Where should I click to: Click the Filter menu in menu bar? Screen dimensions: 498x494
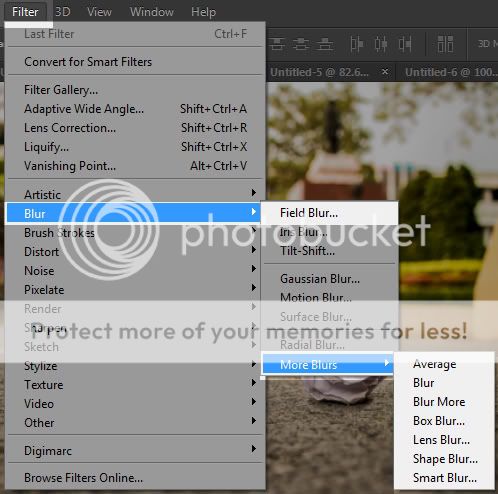(x=25, y=12)
